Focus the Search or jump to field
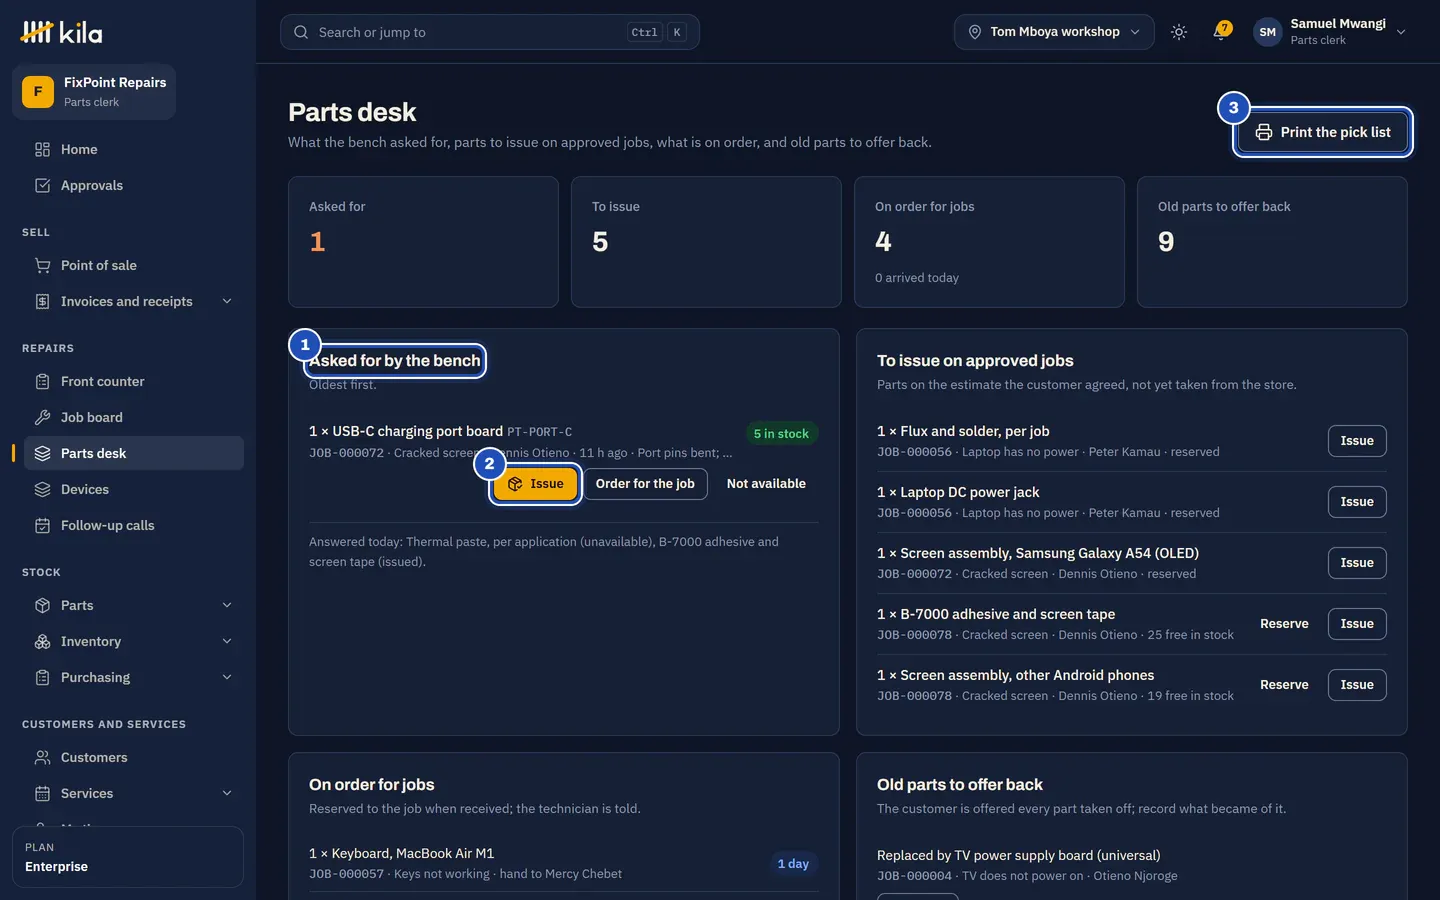This screenshot has height=900, width=1440. click(490, 32)
